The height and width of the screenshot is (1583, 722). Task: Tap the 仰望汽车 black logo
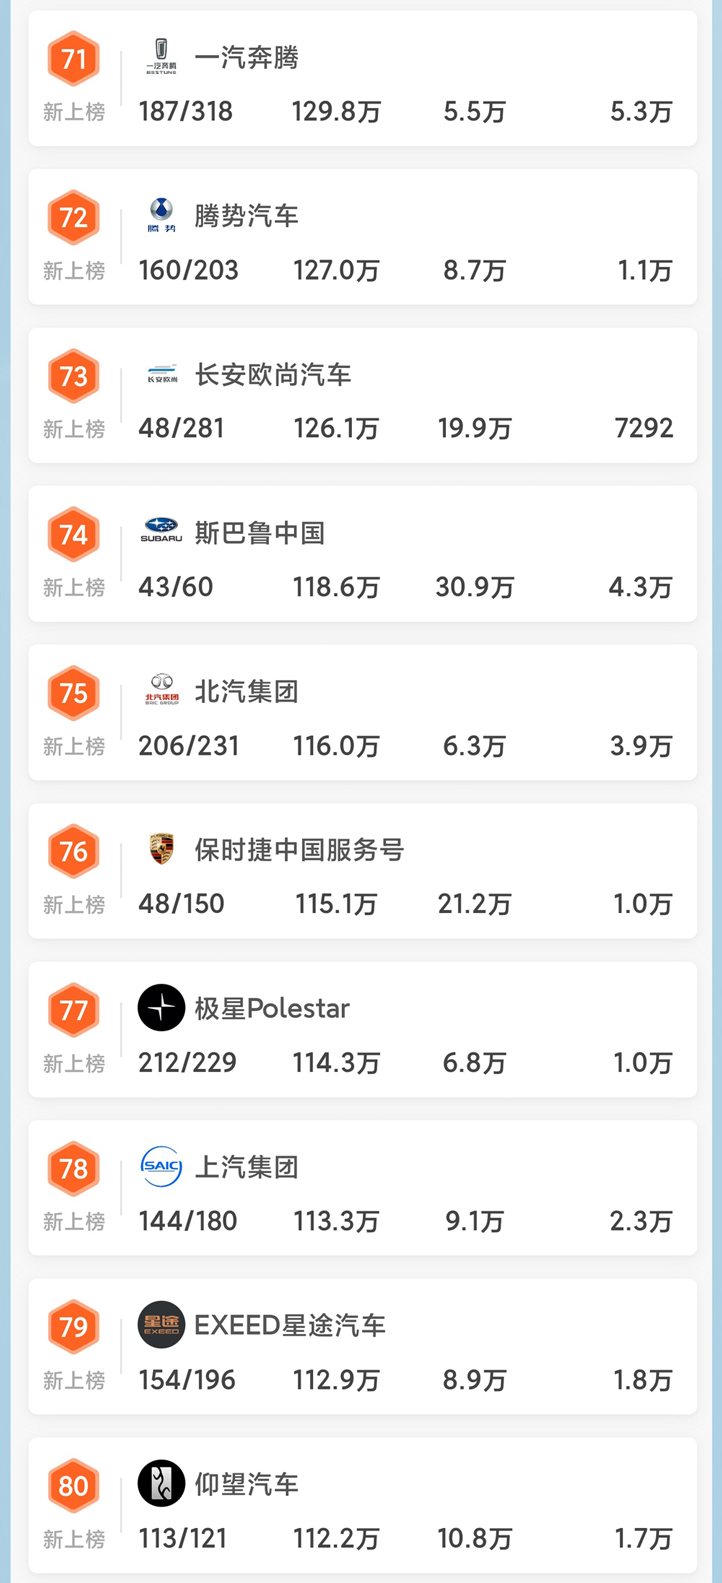[x=161, y=1483]
